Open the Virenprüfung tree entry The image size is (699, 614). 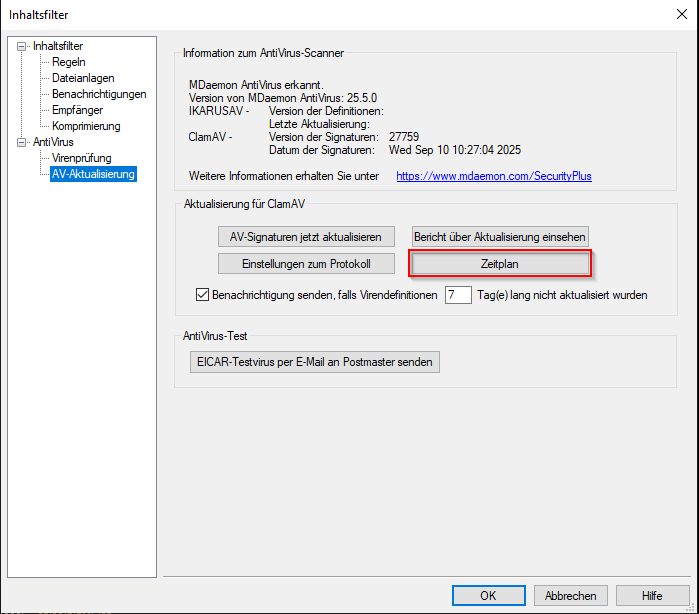point(82,158)
